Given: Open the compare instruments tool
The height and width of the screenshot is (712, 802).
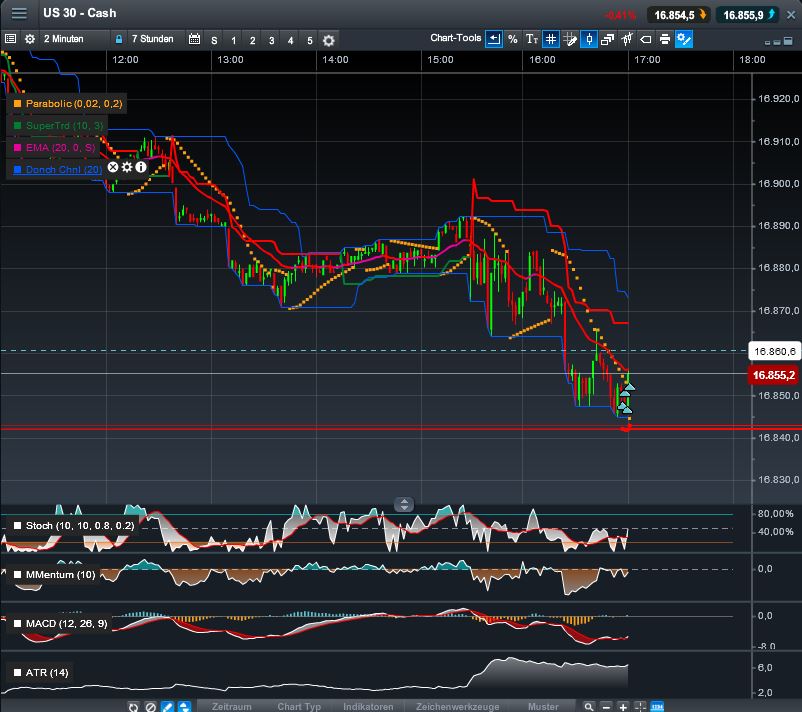Looking at the screenshot, I should [x=627, y=39].
